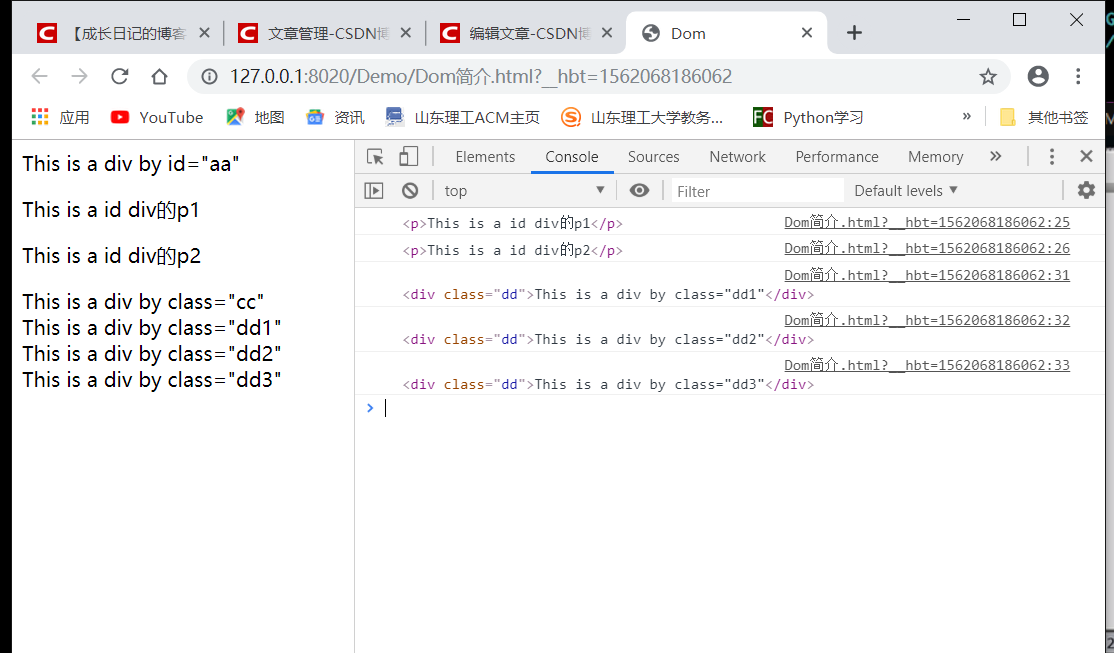Open the top frame context dropdown
This screenshot has width=1114, height=653.
click(525, 190)
